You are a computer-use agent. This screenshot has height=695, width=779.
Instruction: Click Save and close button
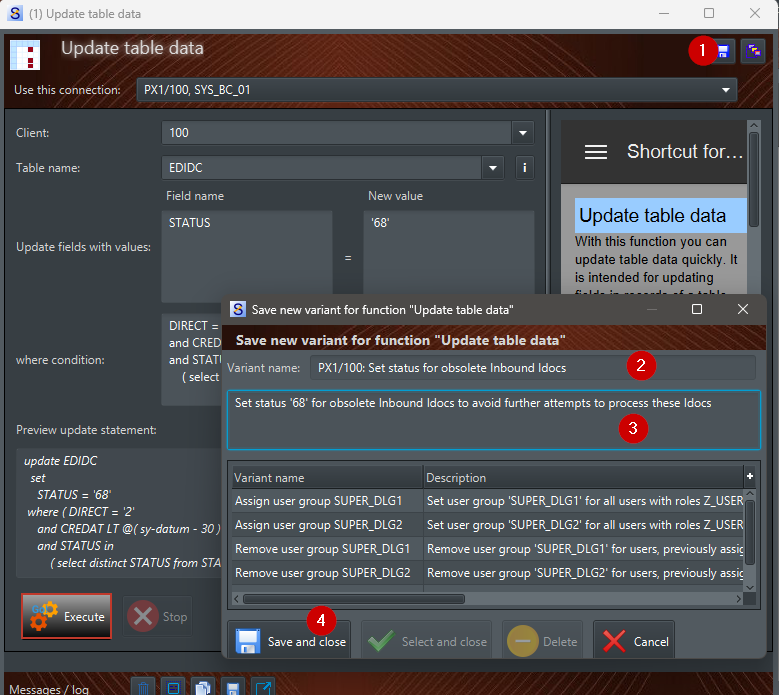[289, 640]
